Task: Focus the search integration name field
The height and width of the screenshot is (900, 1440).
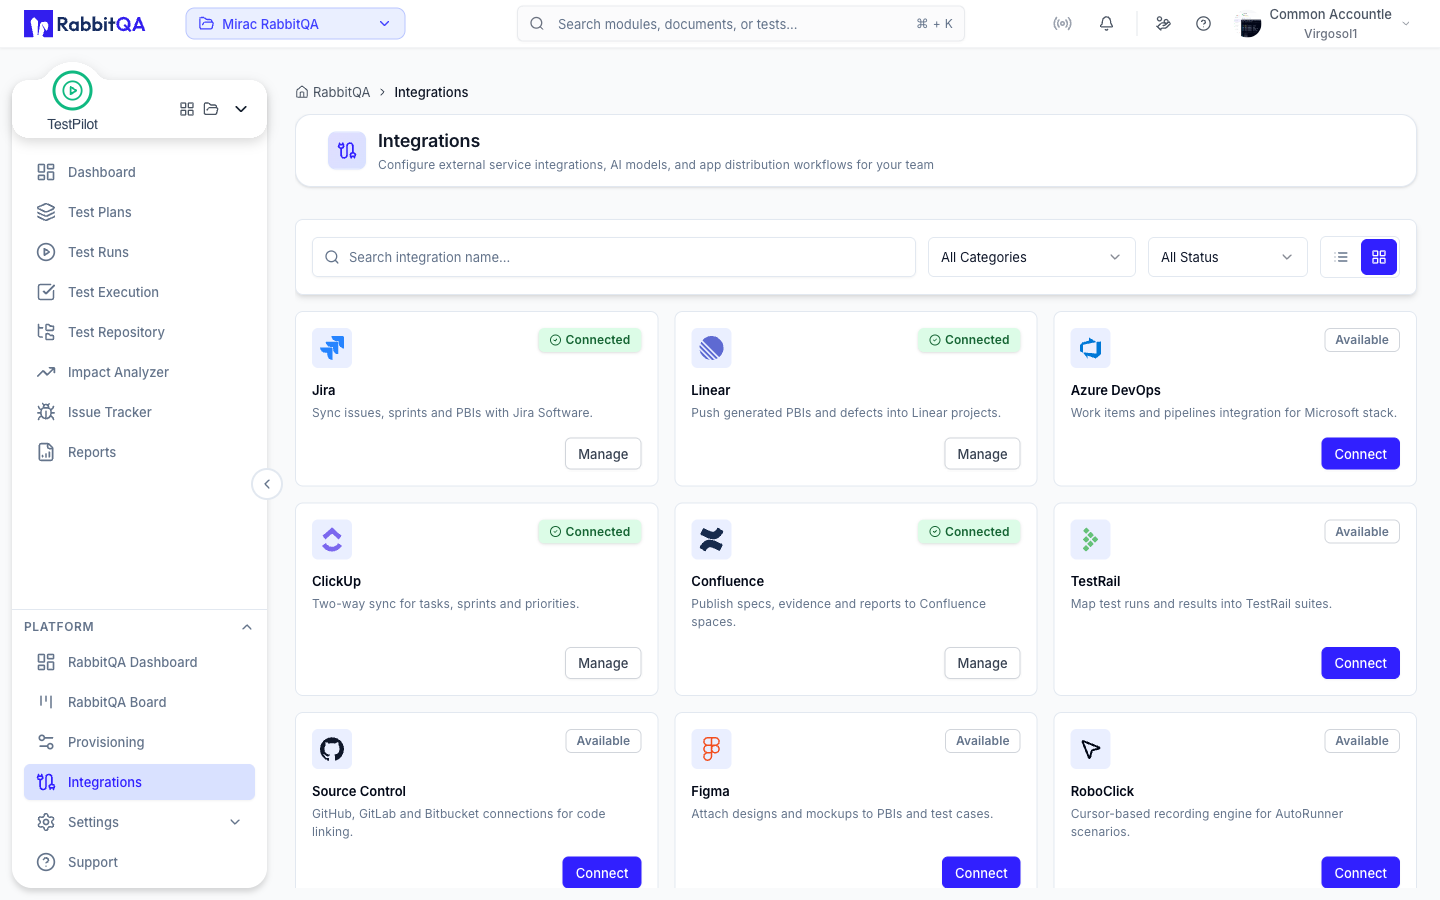Action: coord(614,257)
